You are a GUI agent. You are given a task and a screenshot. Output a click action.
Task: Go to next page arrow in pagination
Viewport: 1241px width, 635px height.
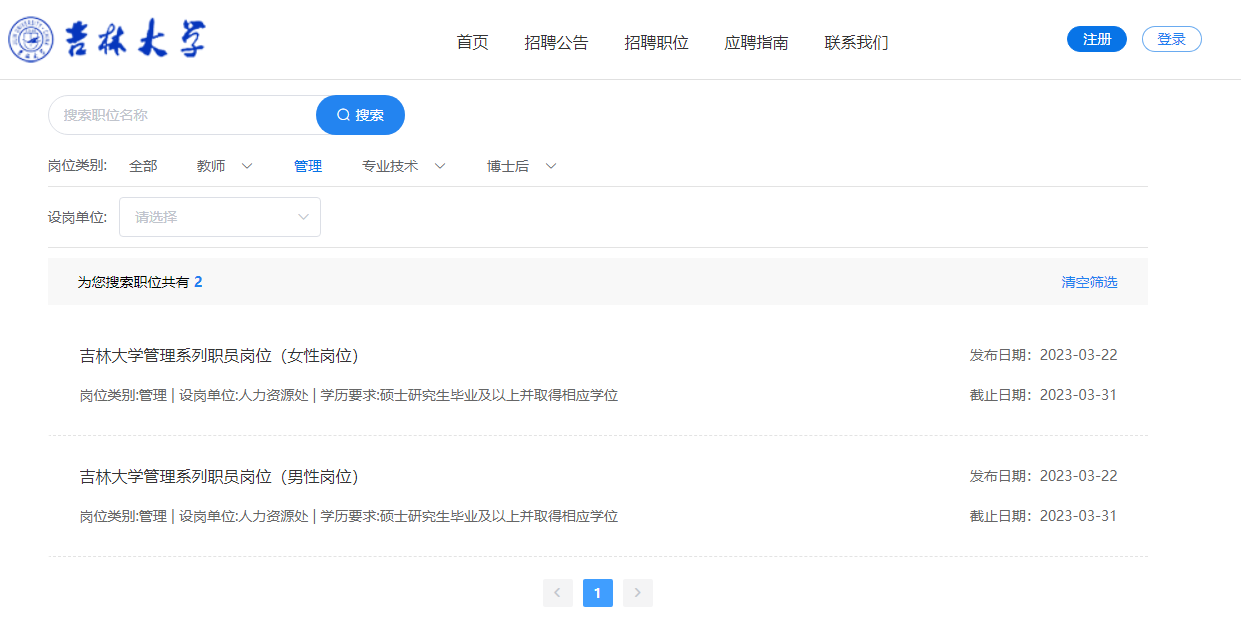(637, 593)
